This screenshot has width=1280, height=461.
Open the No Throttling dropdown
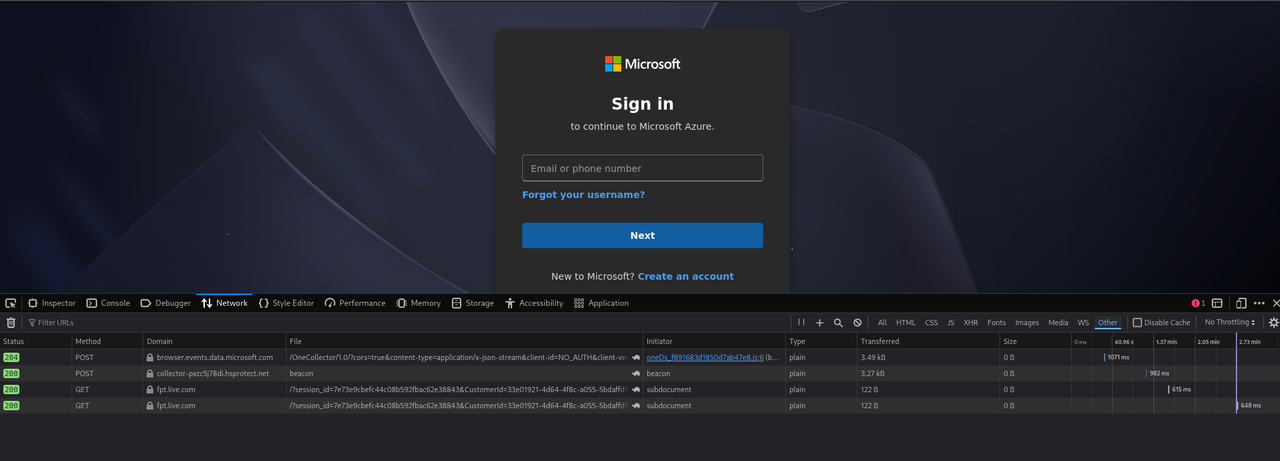[x=1231, y=323]
